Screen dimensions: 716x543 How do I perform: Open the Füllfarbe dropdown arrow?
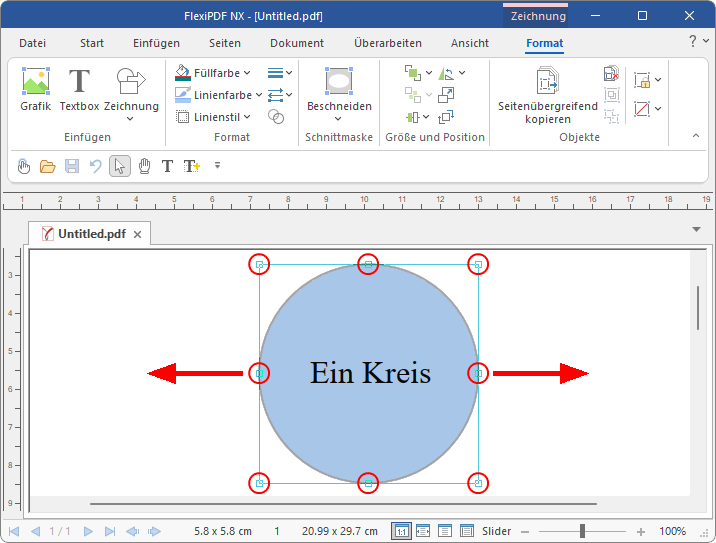(x=258, y=73)
